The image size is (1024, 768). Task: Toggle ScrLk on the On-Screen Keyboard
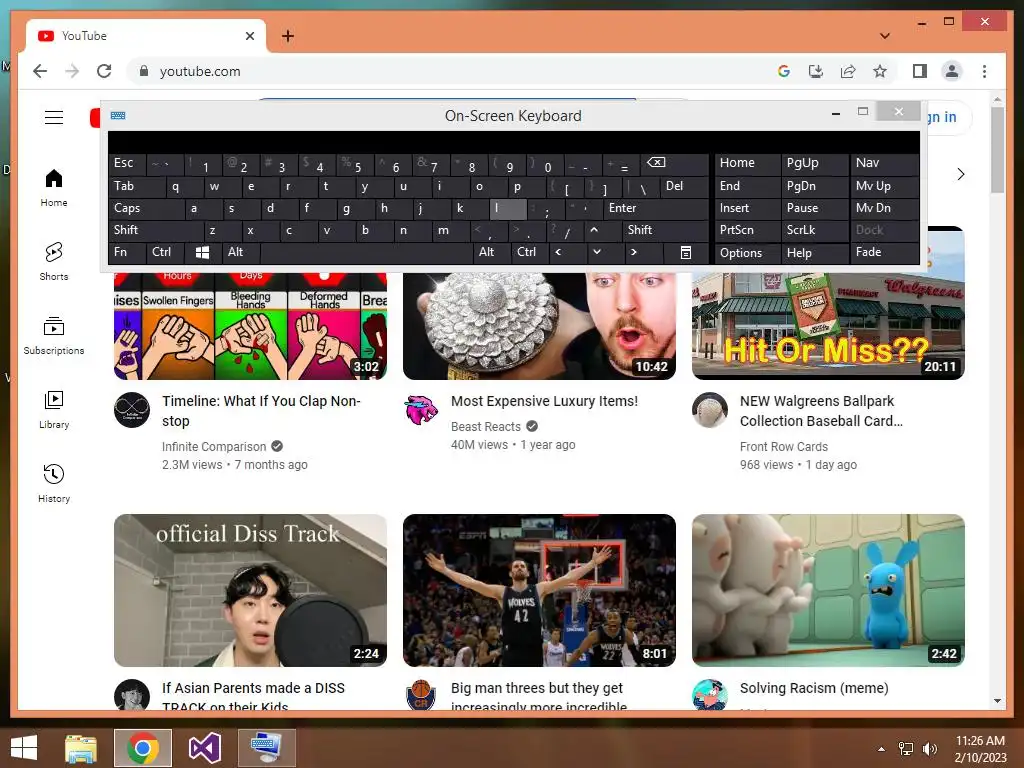814,230
